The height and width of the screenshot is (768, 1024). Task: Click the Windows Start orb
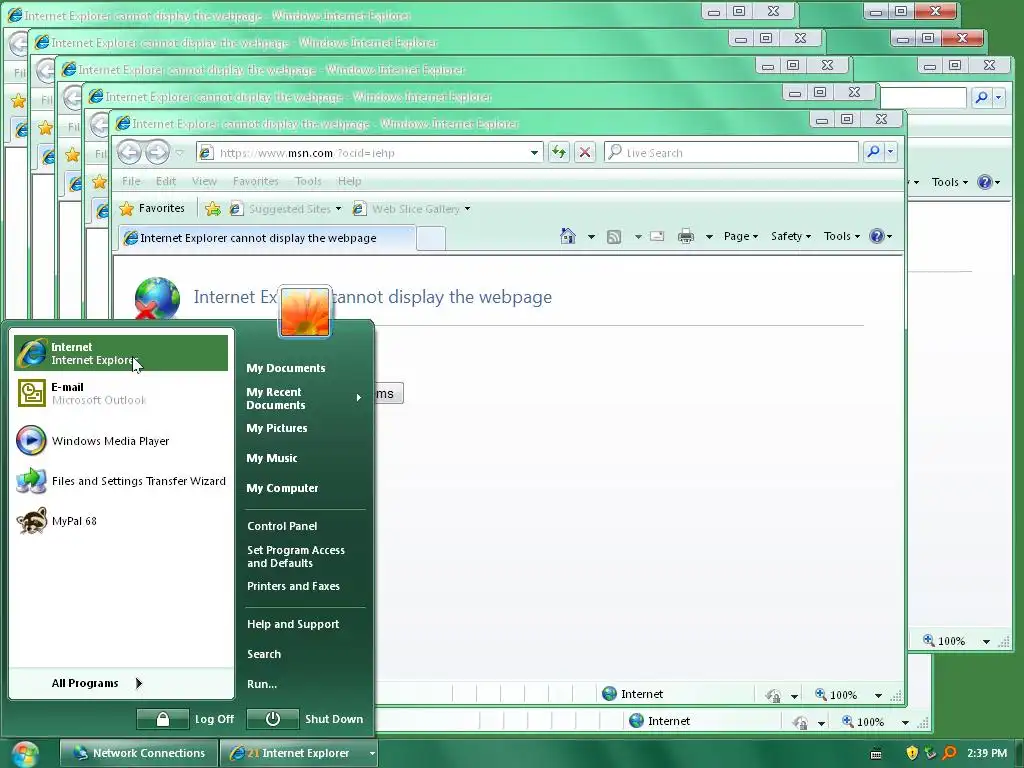pyautogui.click(x=25, y=754)
